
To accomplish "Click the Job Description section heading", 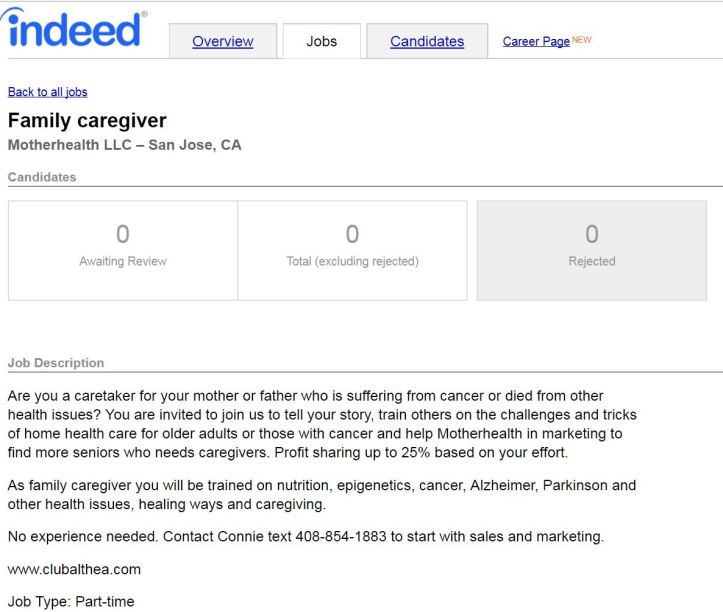I will click(55, 362).
